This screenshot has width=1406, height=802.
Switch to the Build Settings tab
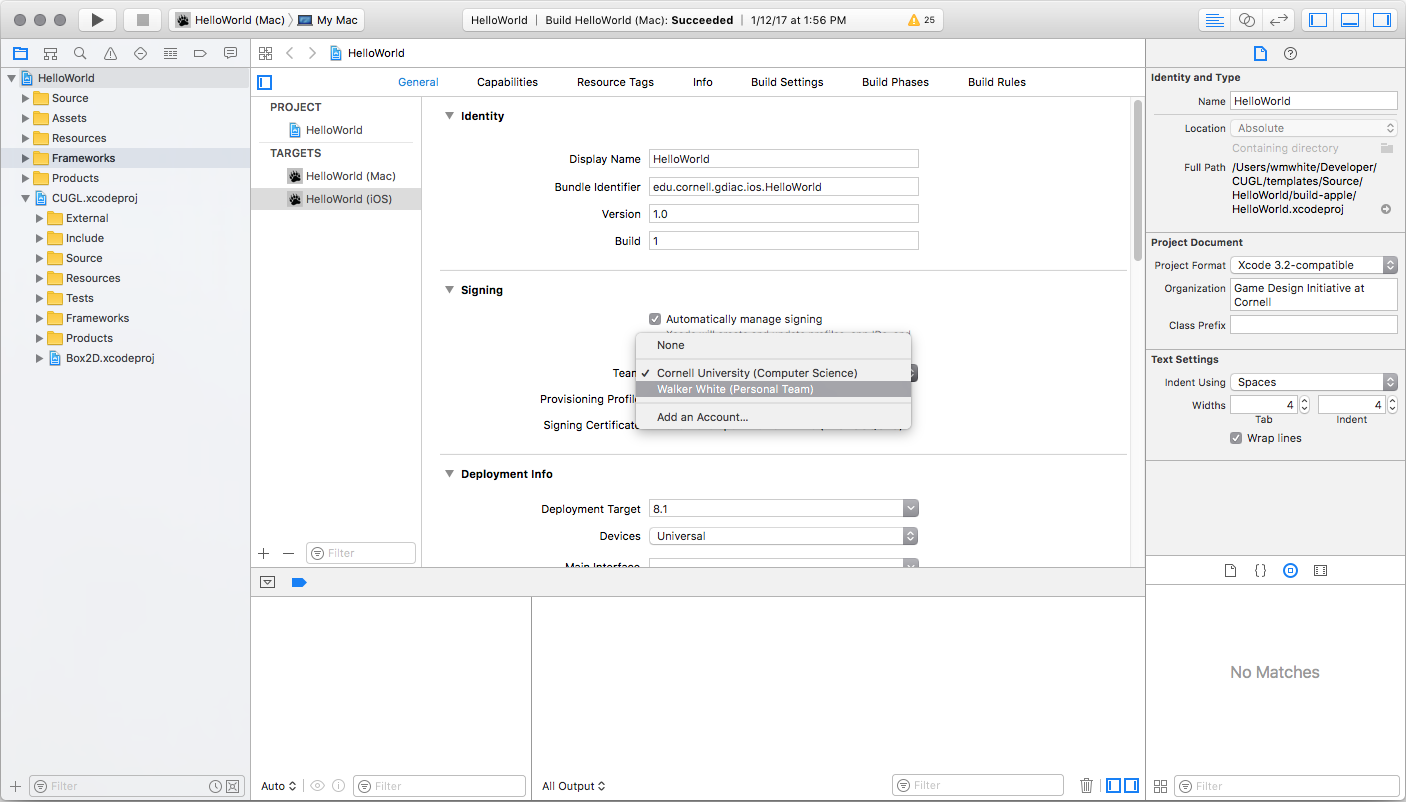coord(787,82)
